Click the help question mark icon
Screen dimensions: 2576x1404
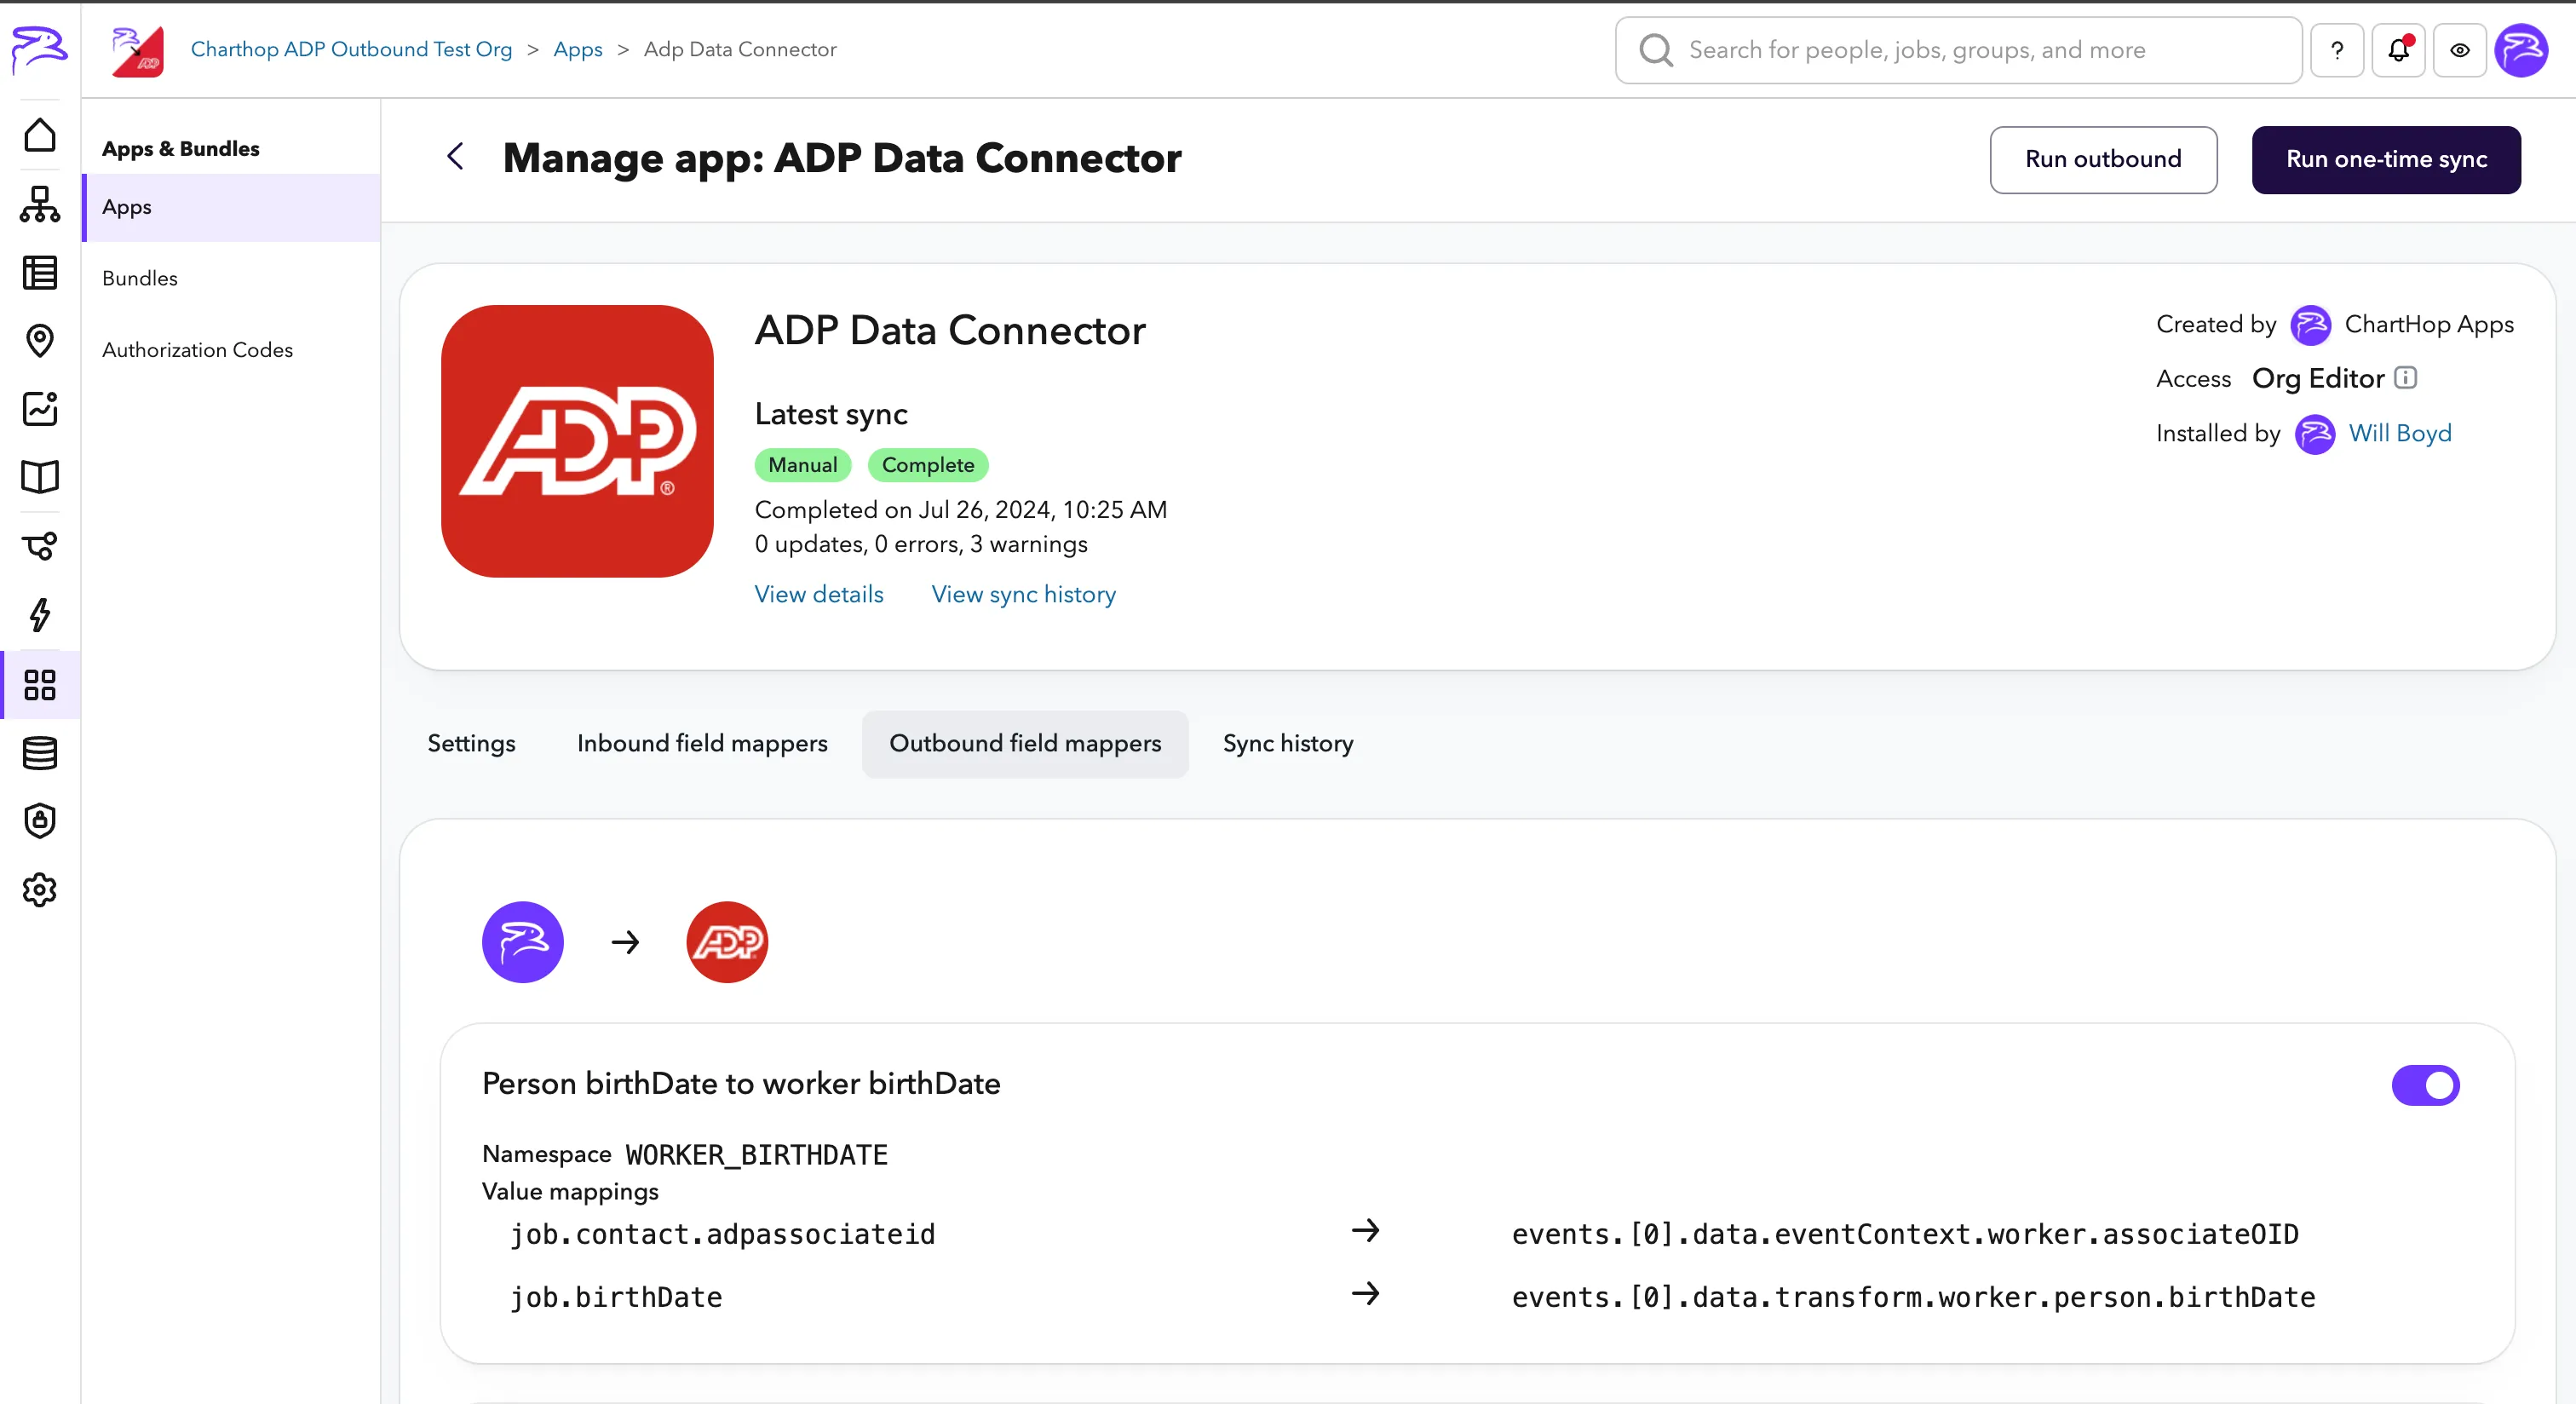[2337, 50]
